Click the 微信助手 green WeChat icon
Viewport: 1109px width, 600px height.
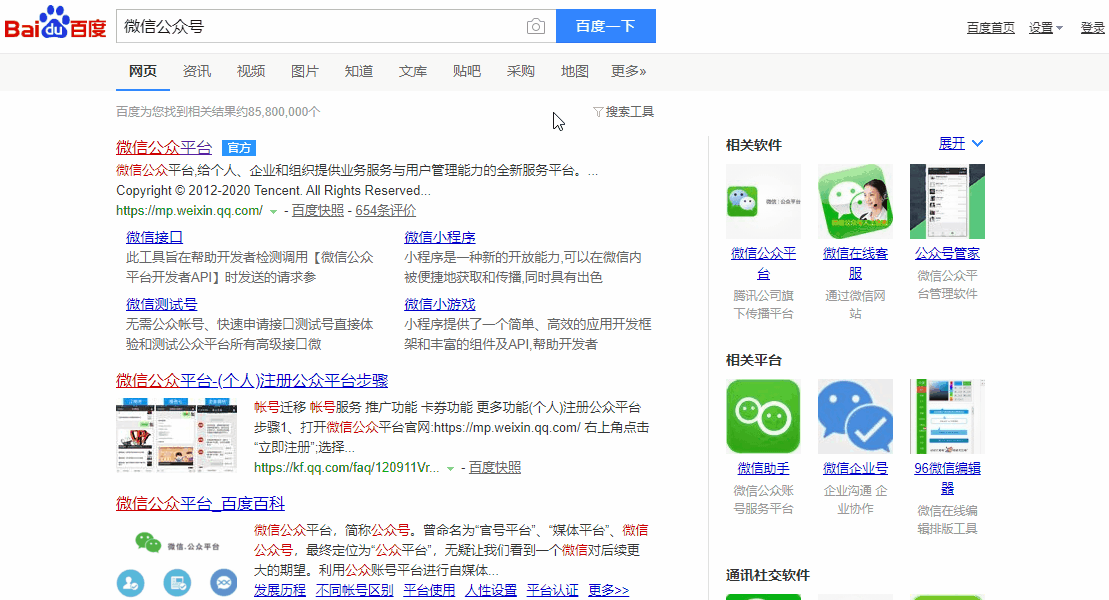point(763,416)
